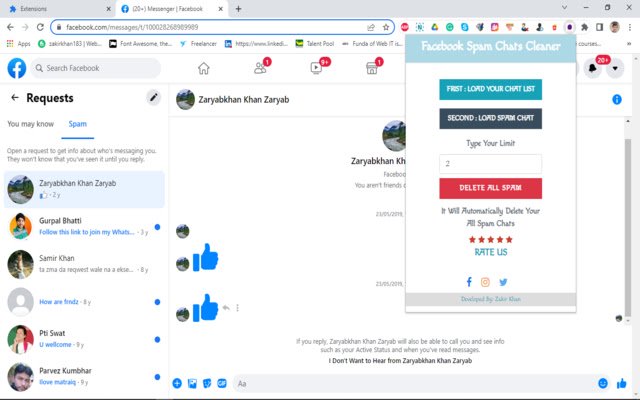Viewport: 640px width, 400px height.
Task: Click the Developed By Zakir Khan link
Action: point(491,299)
